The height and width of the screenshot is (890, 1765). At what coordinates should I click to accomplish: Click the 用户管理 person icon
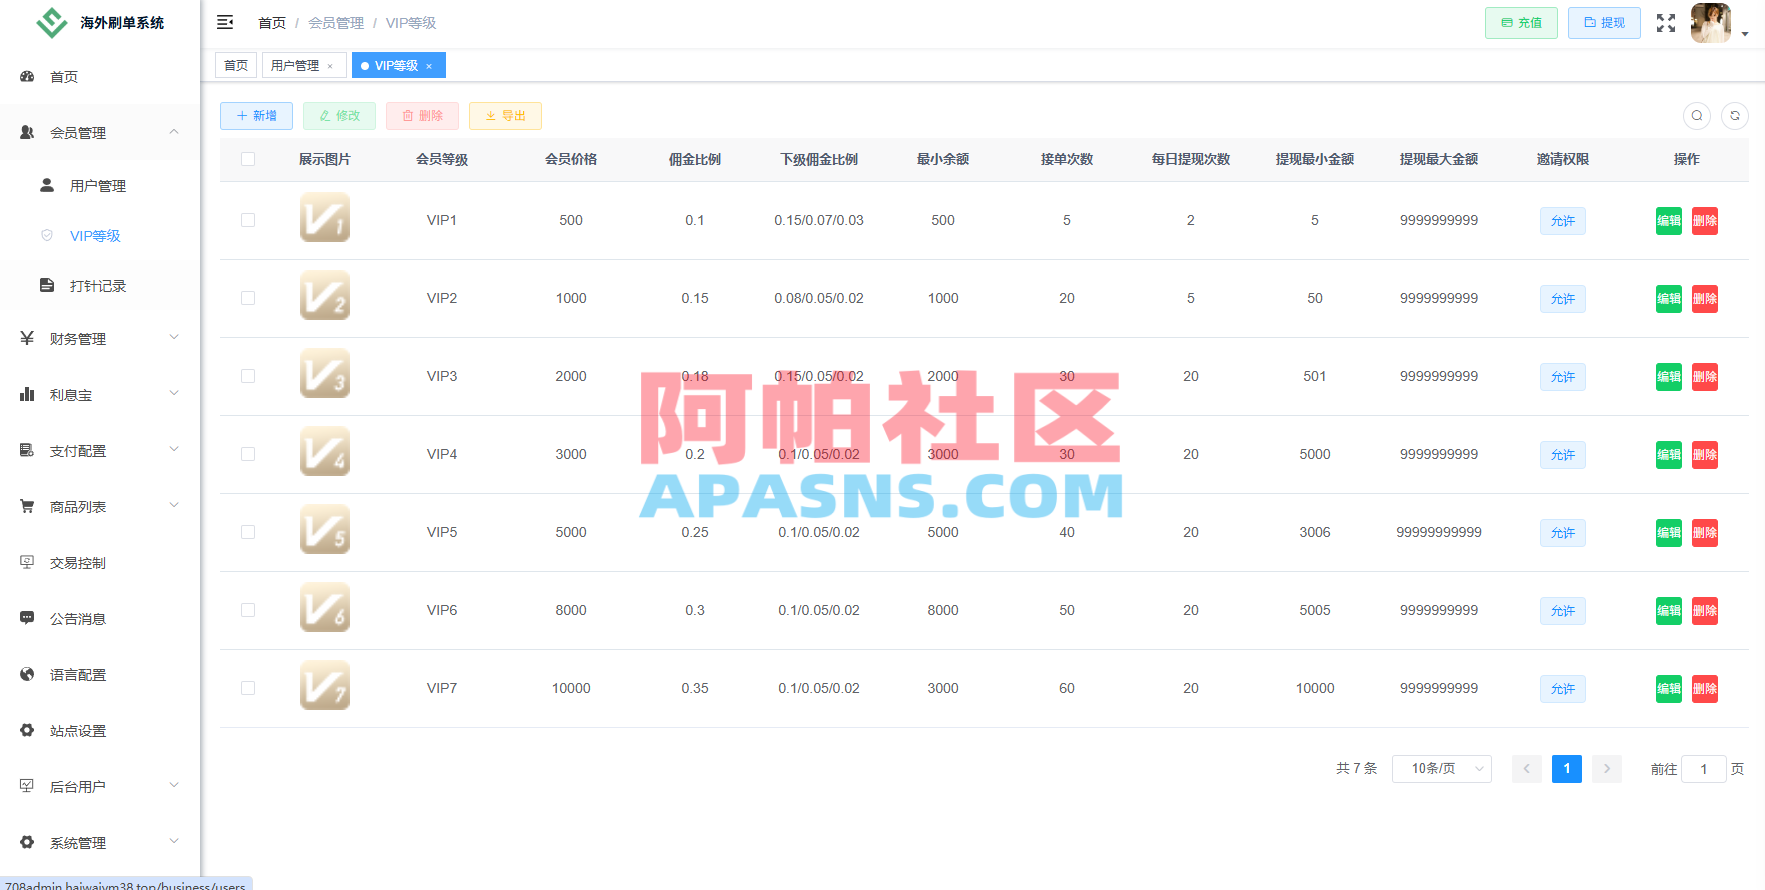tap(47, 185)
